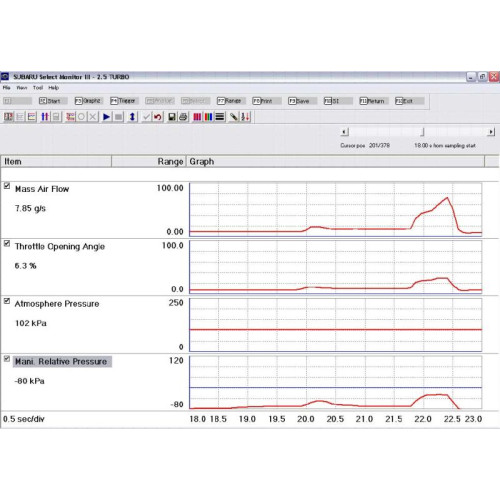Screen dimensions: 500x500
Task: Click the gray checkmark icon
Action: pos(146,117)
